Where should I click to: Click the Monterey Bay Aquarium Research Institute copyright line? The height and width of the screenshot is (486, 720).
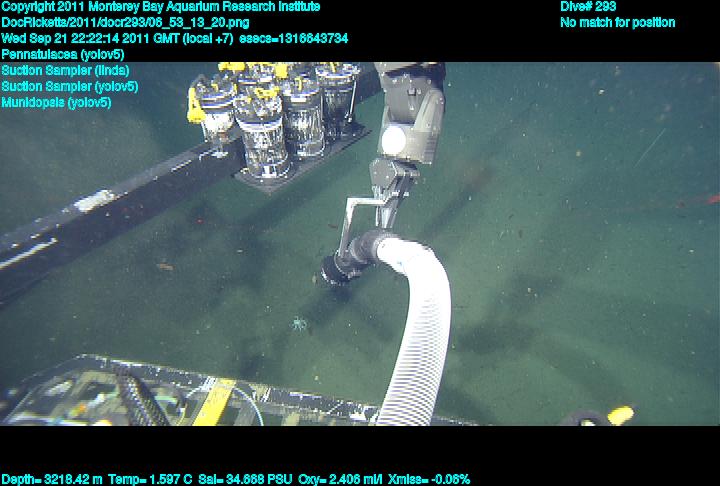tap(161, 7)
